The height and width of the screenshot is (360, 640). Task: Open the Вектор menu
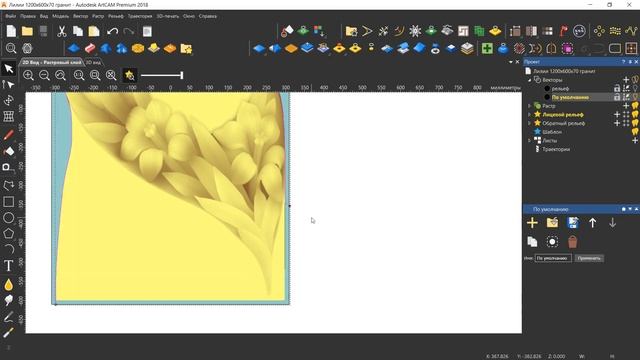80,16
